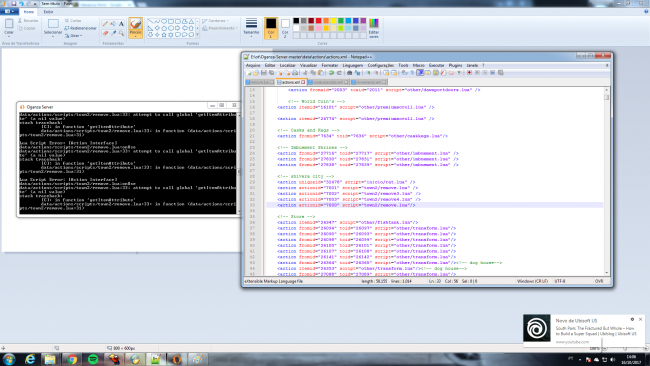Select the Fill bucket tool in Paint

click(113, 24)
